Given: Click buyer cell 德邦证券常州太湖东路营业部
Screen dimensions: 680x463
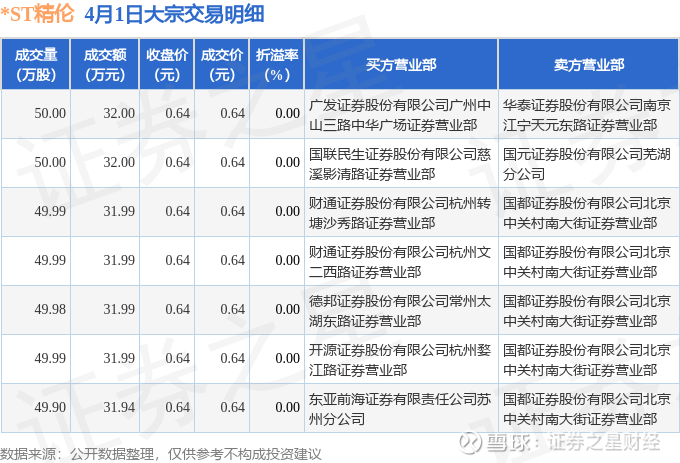Looking at the screenshot, I should pos(400,311).
